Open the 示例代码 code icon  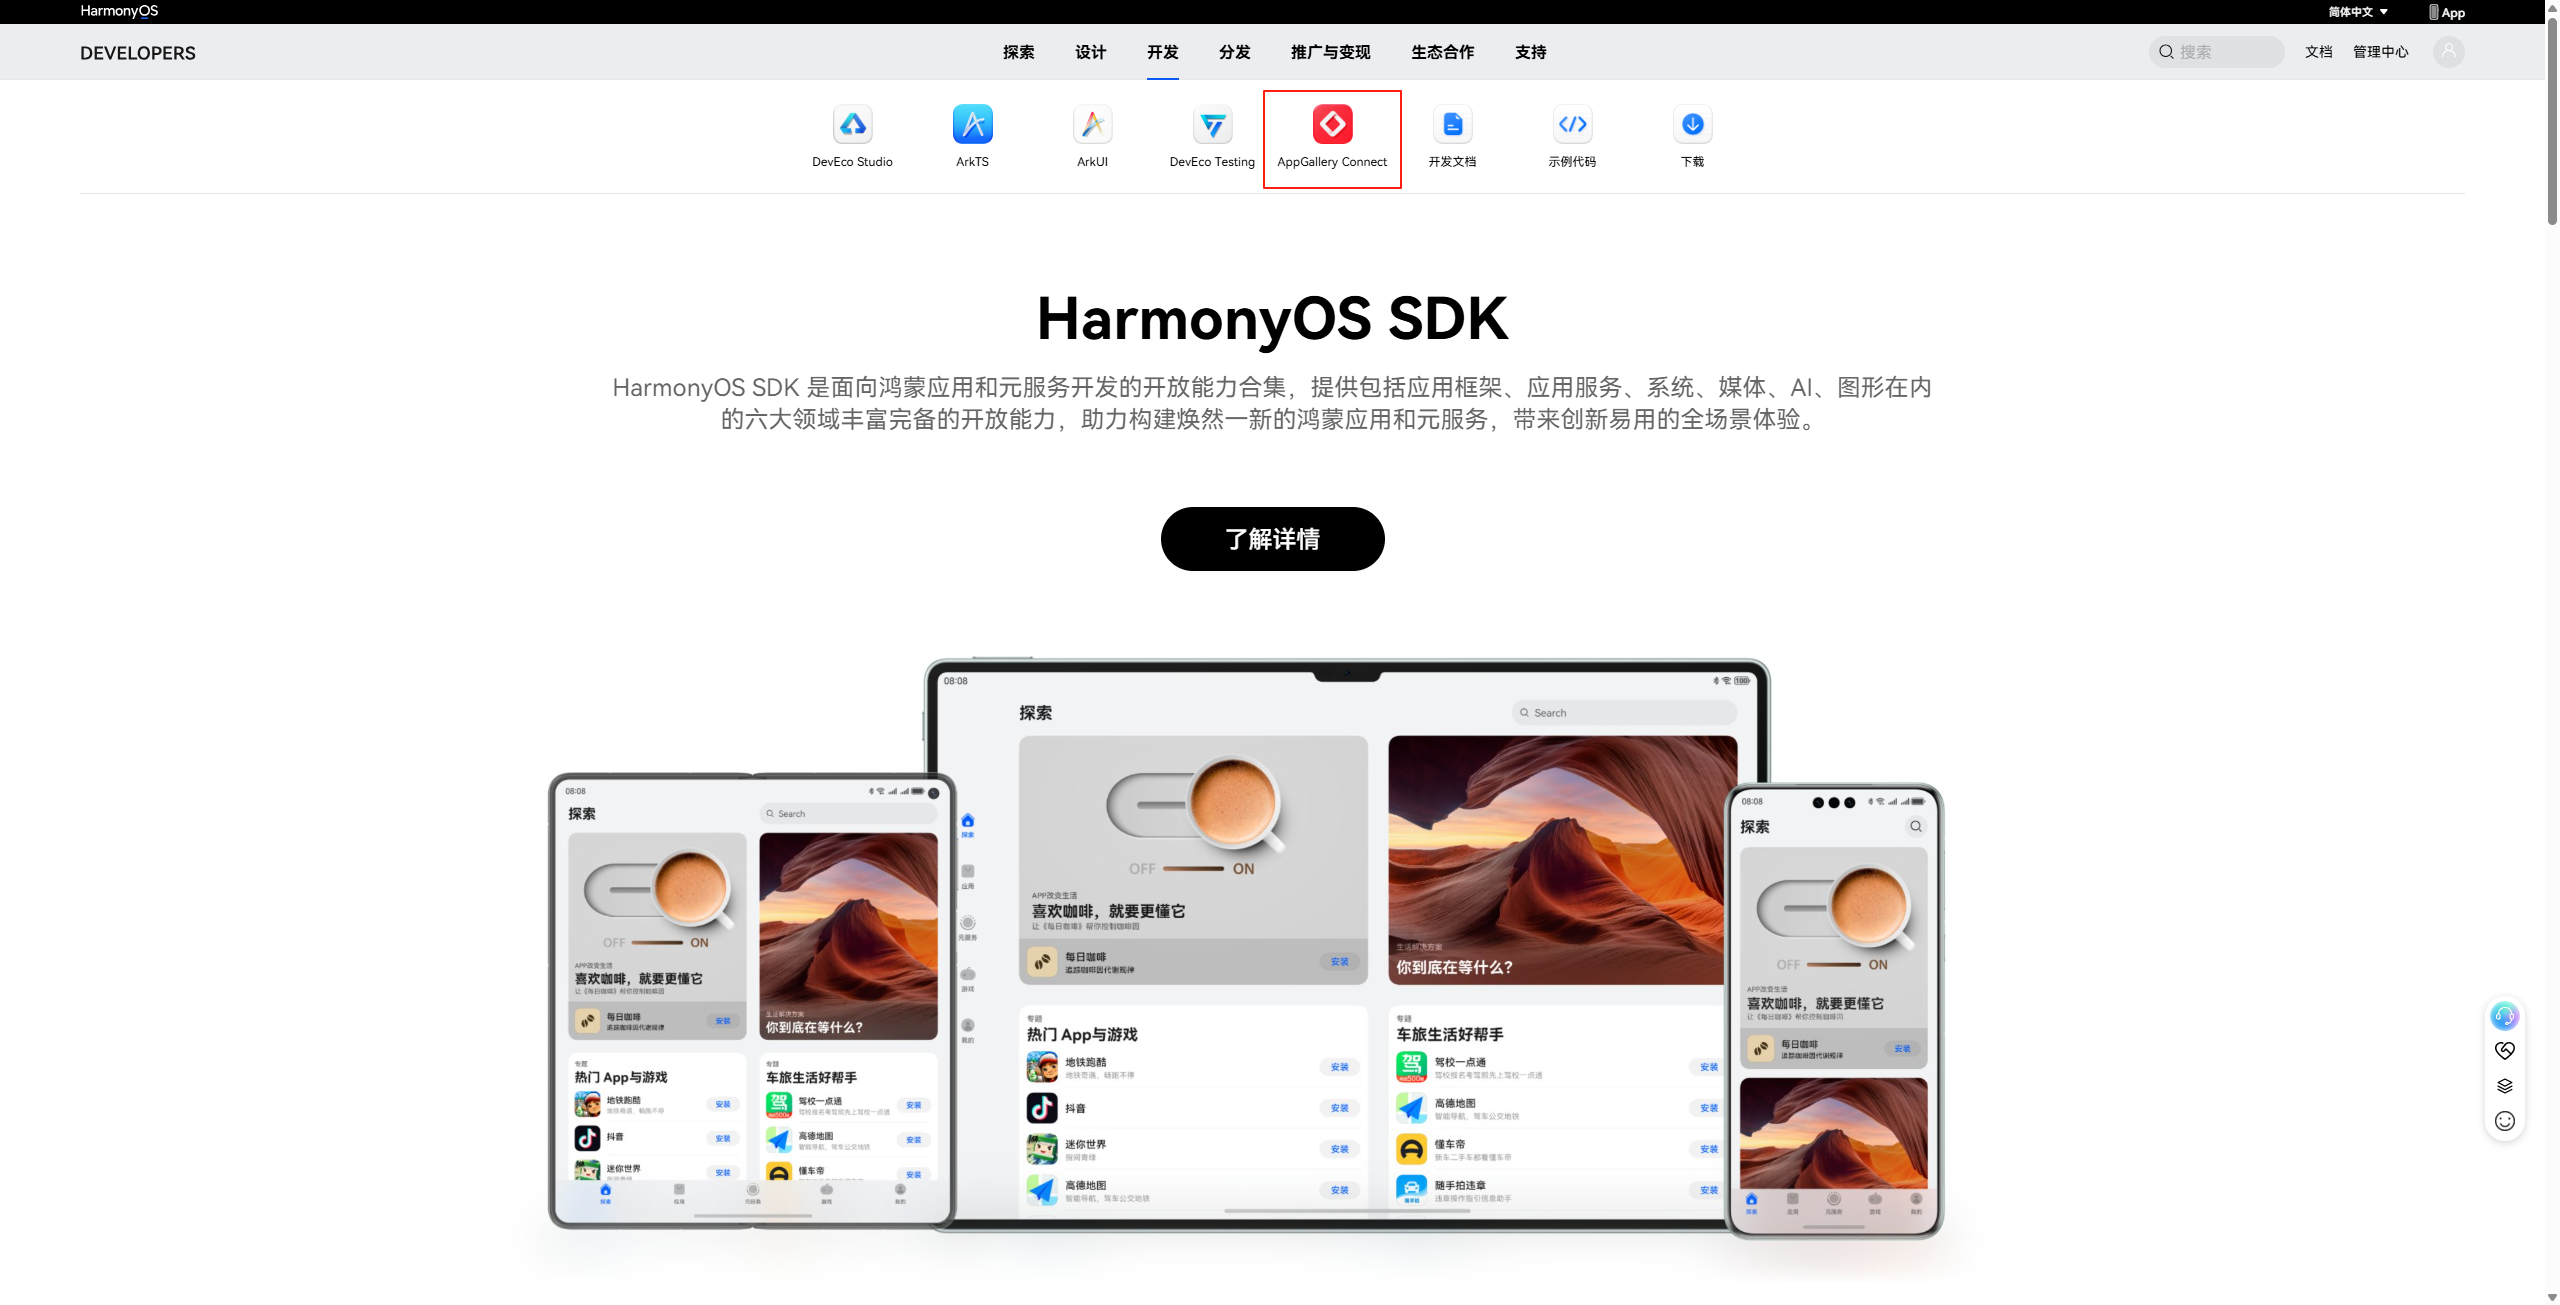[1572, 124]
